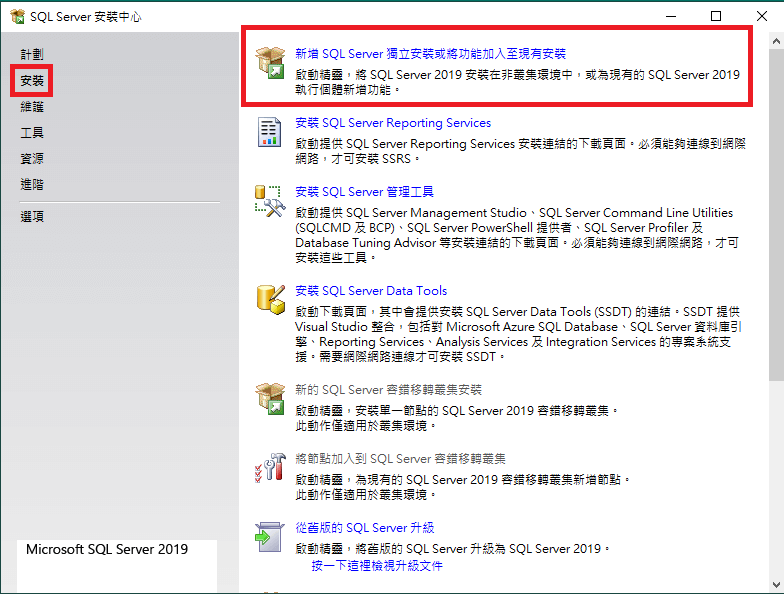
Task: Open 選項 in the sidebar
Action: pos(32,216)
